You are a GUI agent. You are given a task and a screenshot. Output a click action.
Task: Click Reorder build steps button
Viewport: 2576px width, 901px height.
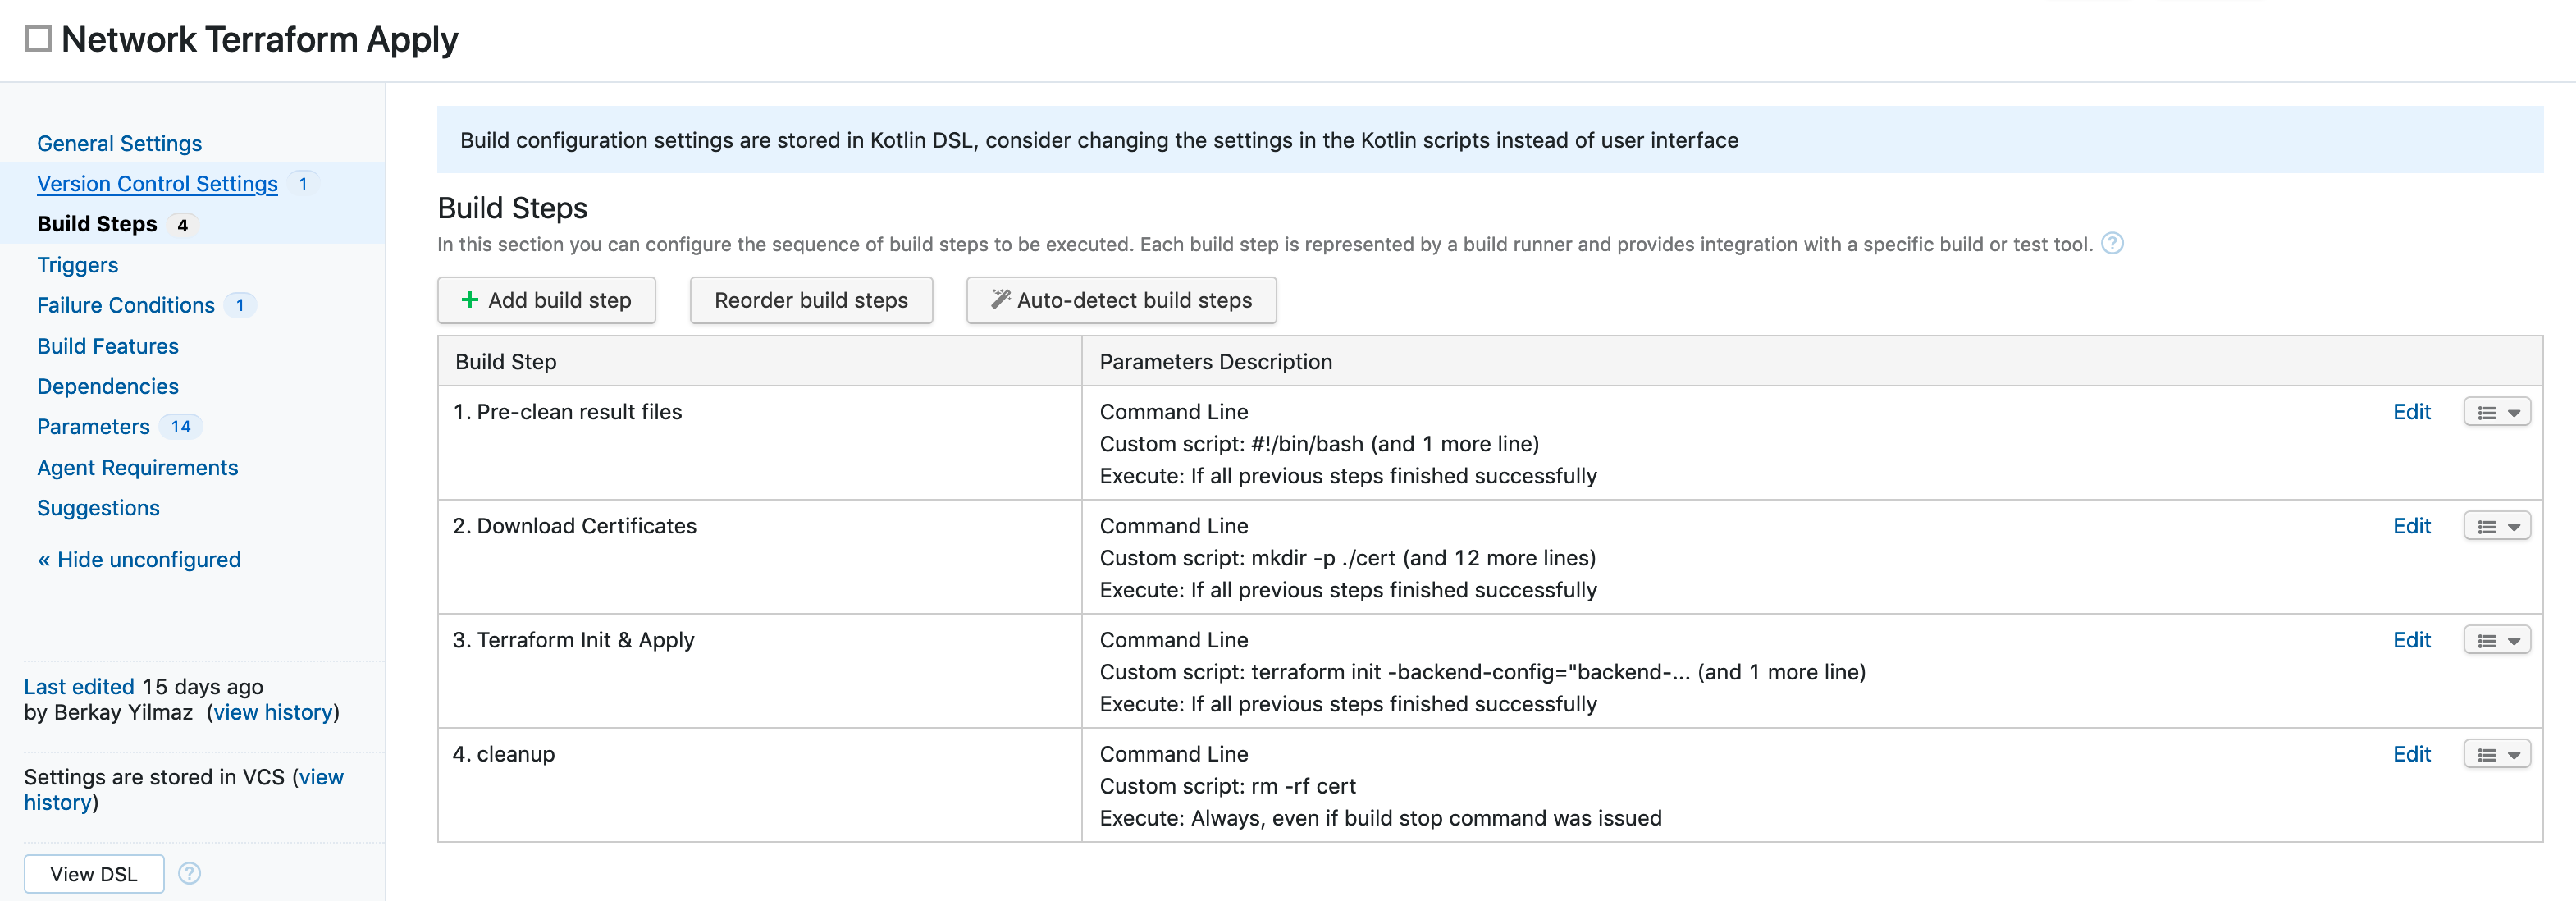click(x=811, y=299)
